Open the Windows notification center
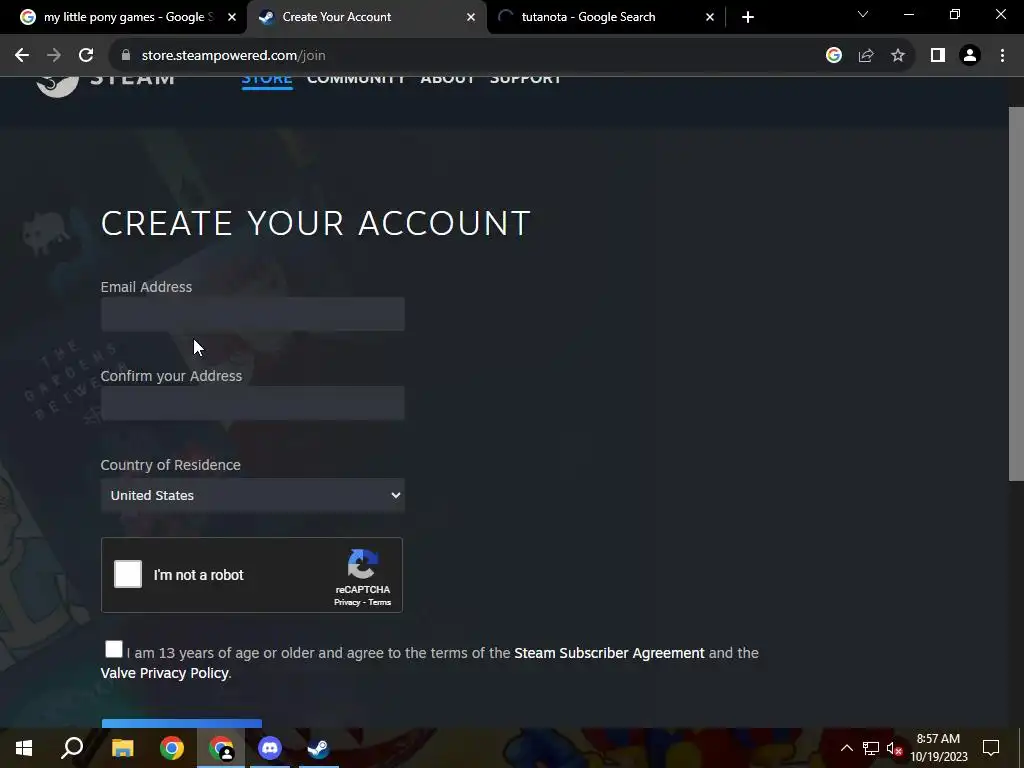Image resolution: width=1024 pixels, height=768 pixels. tap(991, 748)
